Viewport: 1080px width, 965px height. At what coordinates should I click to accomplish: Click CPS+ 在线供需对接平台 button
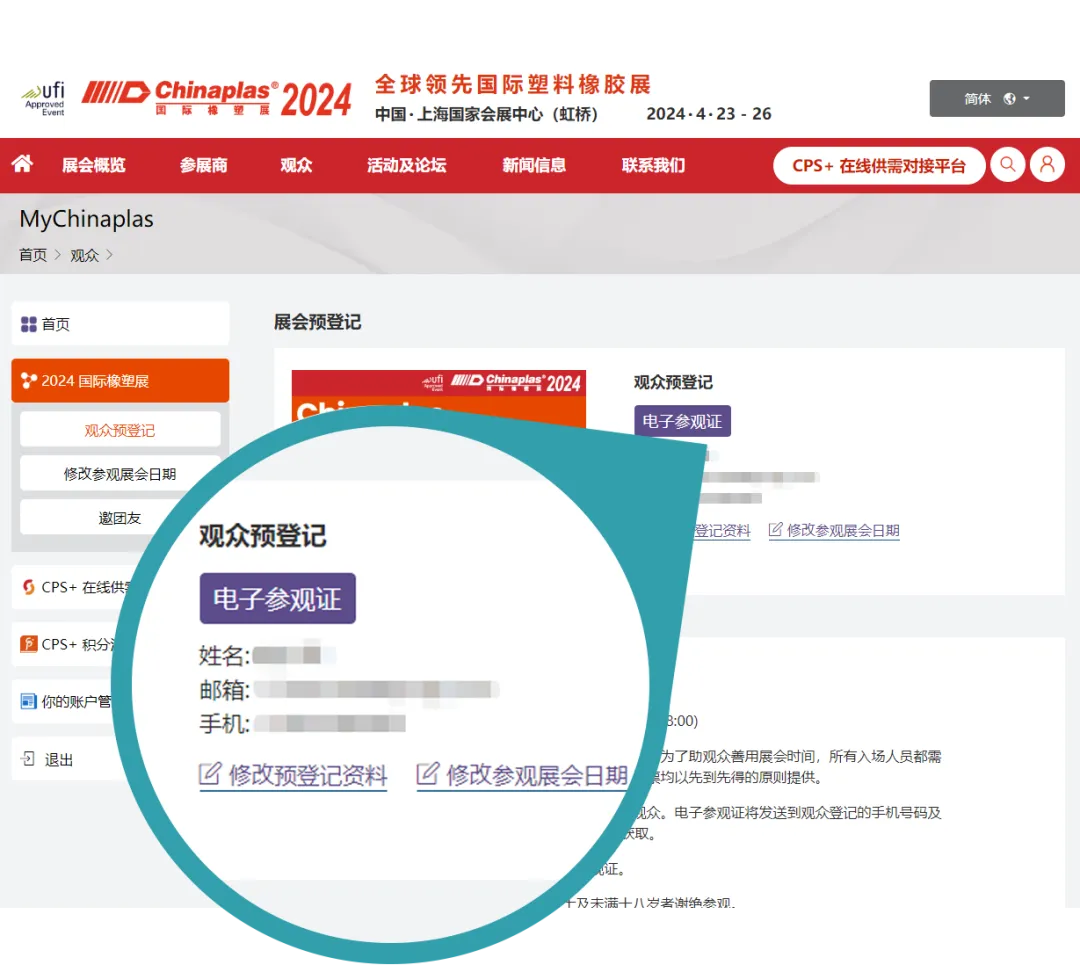[x=879, y=165]
